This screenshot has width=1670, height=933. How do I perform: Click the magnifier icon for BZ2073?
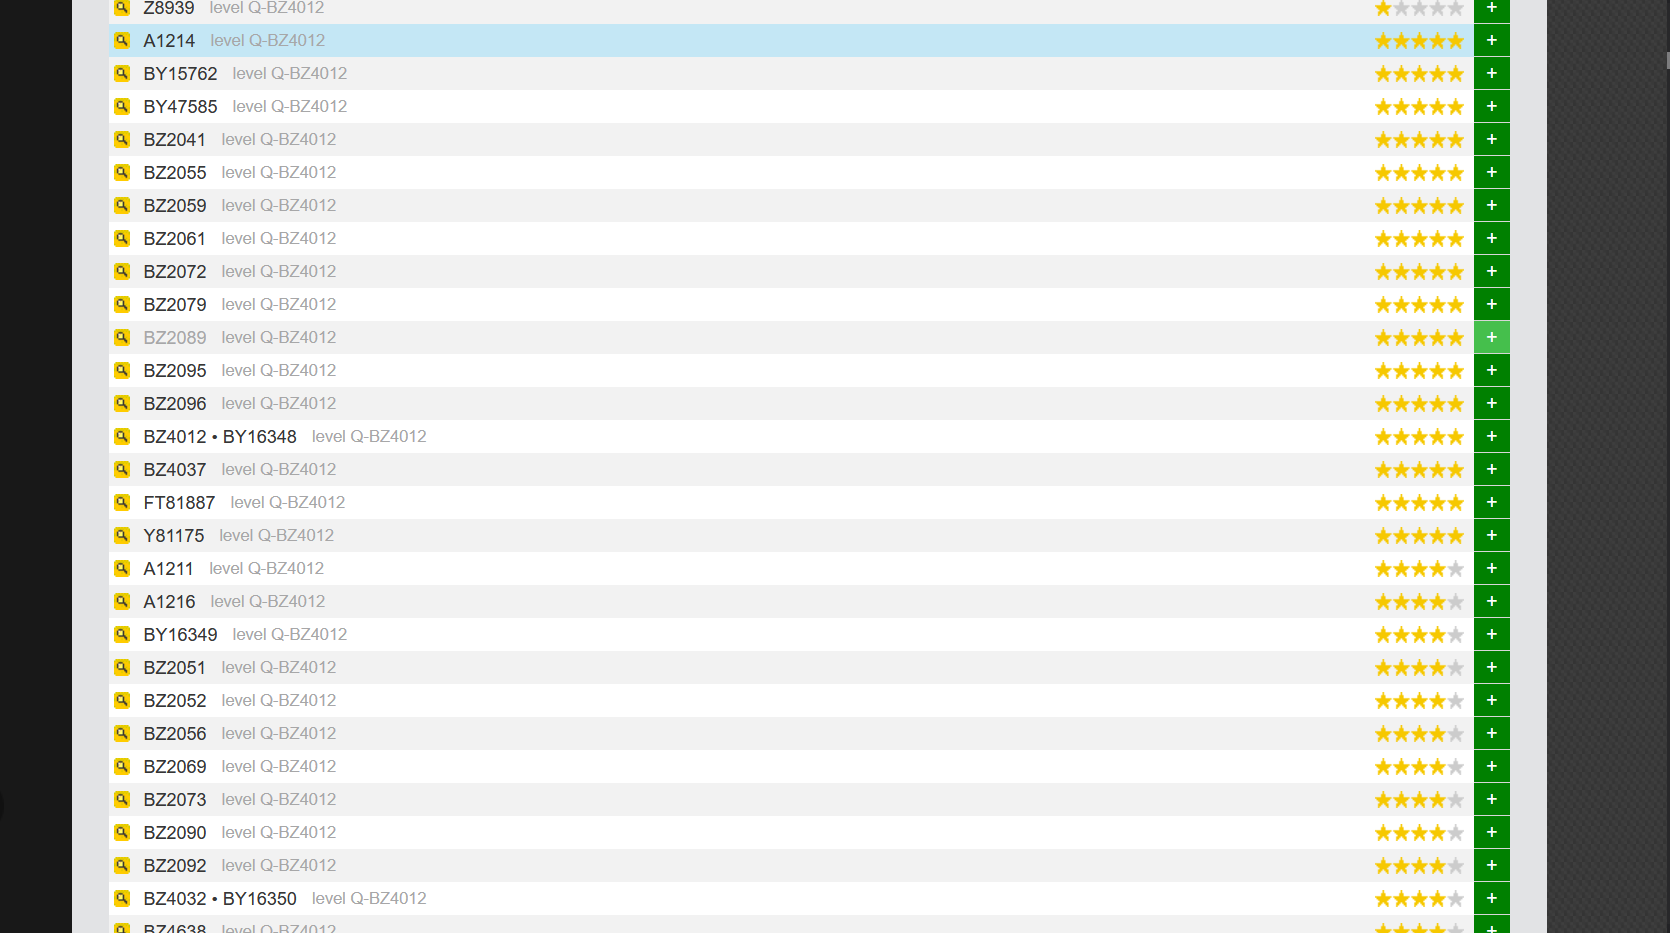pos(122,800)
